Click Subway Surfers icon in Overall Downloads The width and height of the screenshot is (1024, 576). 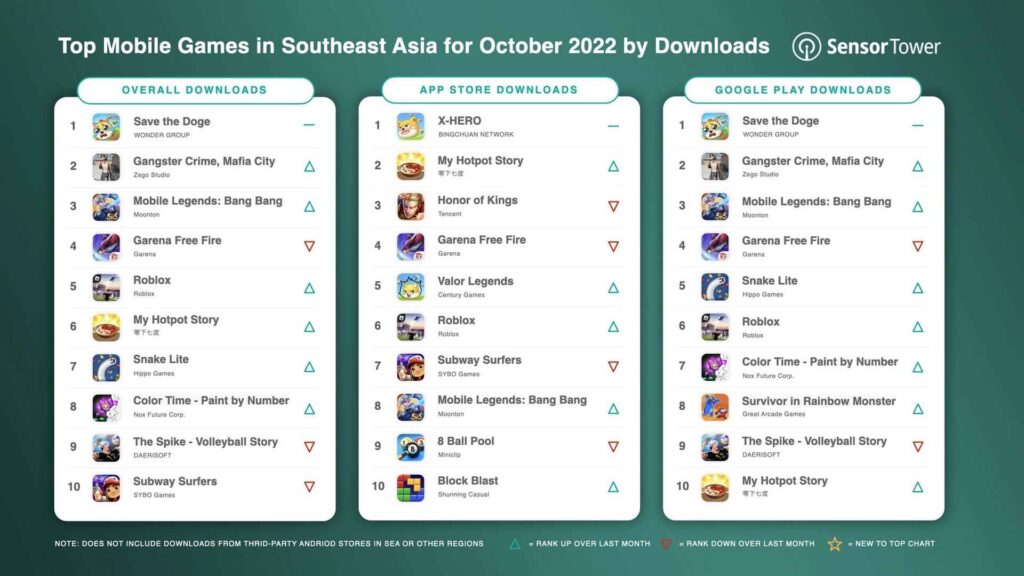(x=106, y=488)
